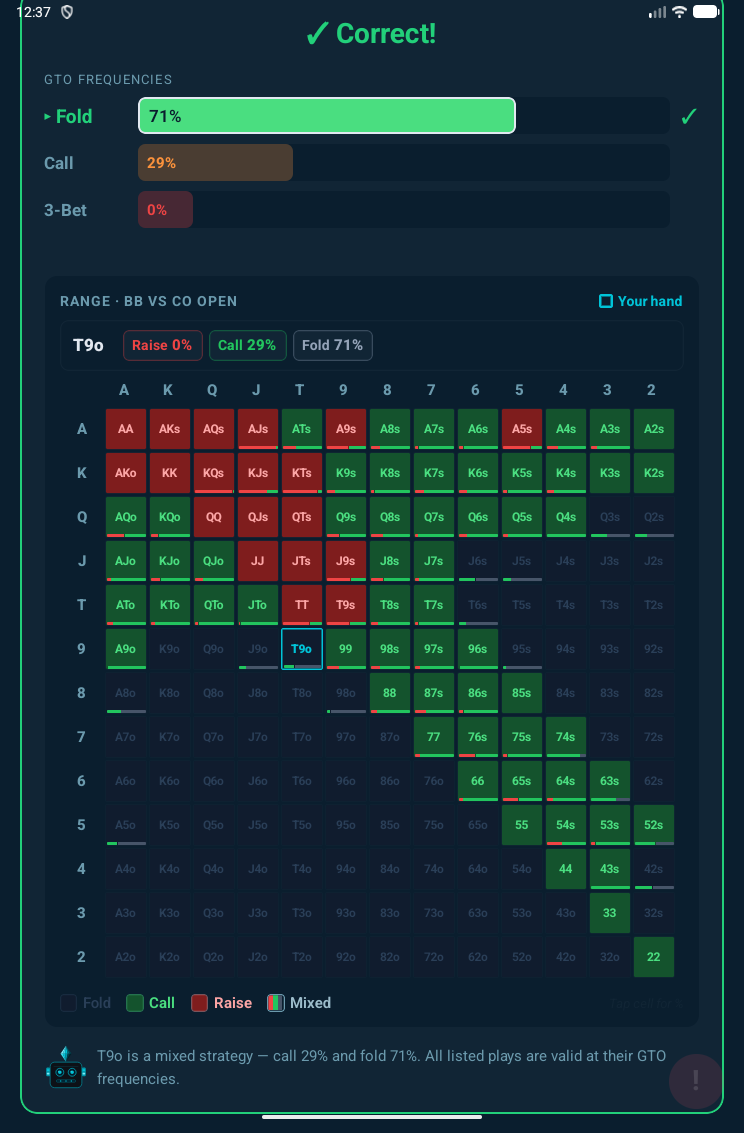Select the Fold 71% chip

[x=333, y=345]
